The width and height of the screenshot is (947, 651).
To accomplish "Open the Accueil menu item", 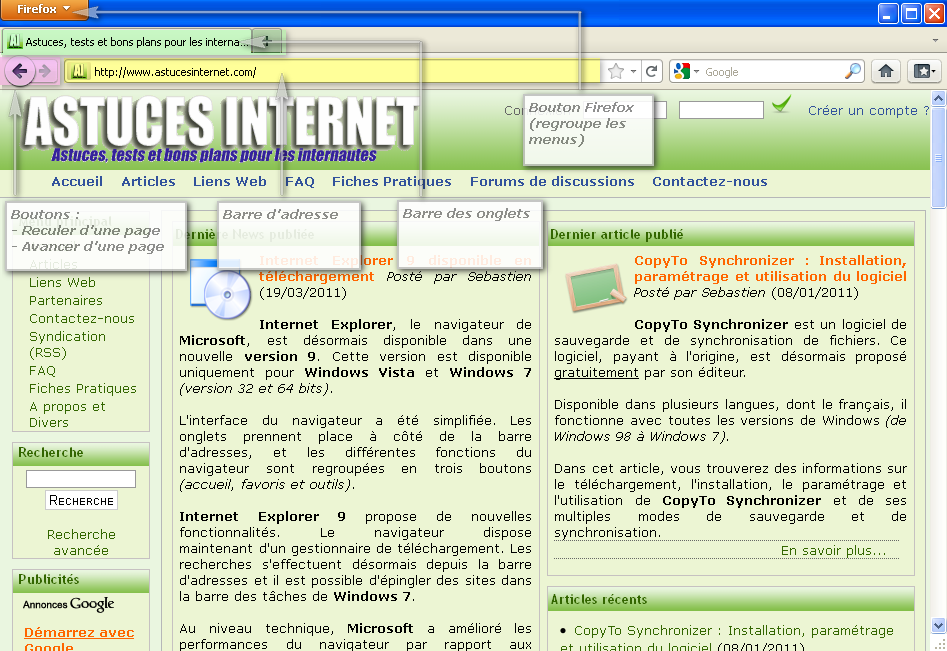I will [77, 181].
